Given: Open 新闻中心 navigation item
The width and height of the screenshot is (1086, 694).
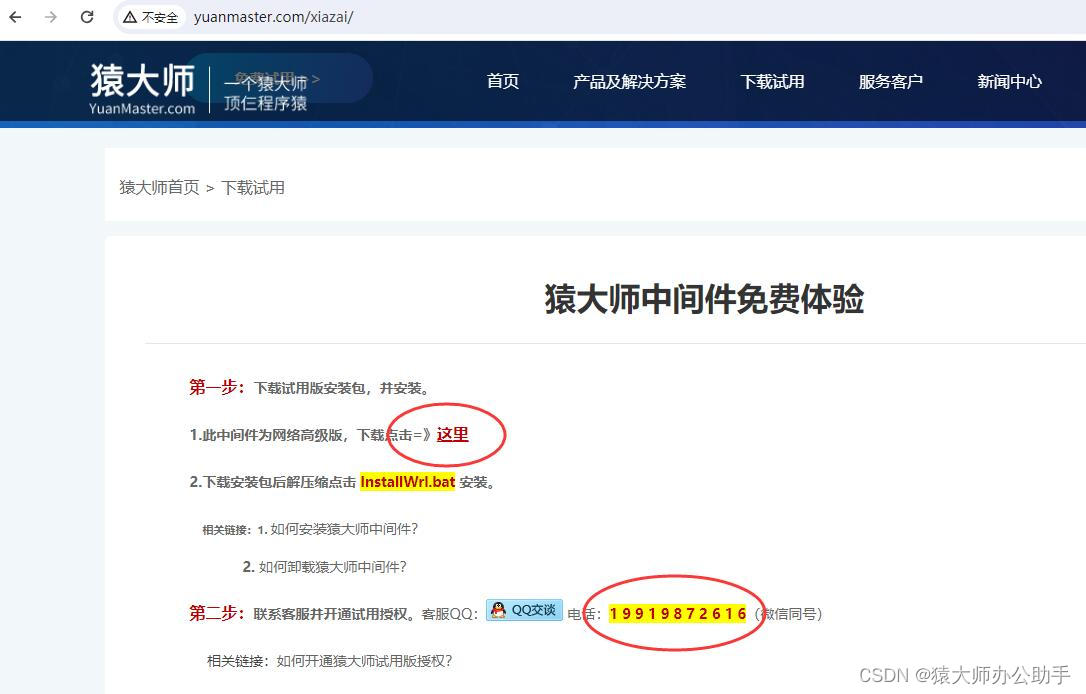Looking at the screenshot, I should [1009, 82].
